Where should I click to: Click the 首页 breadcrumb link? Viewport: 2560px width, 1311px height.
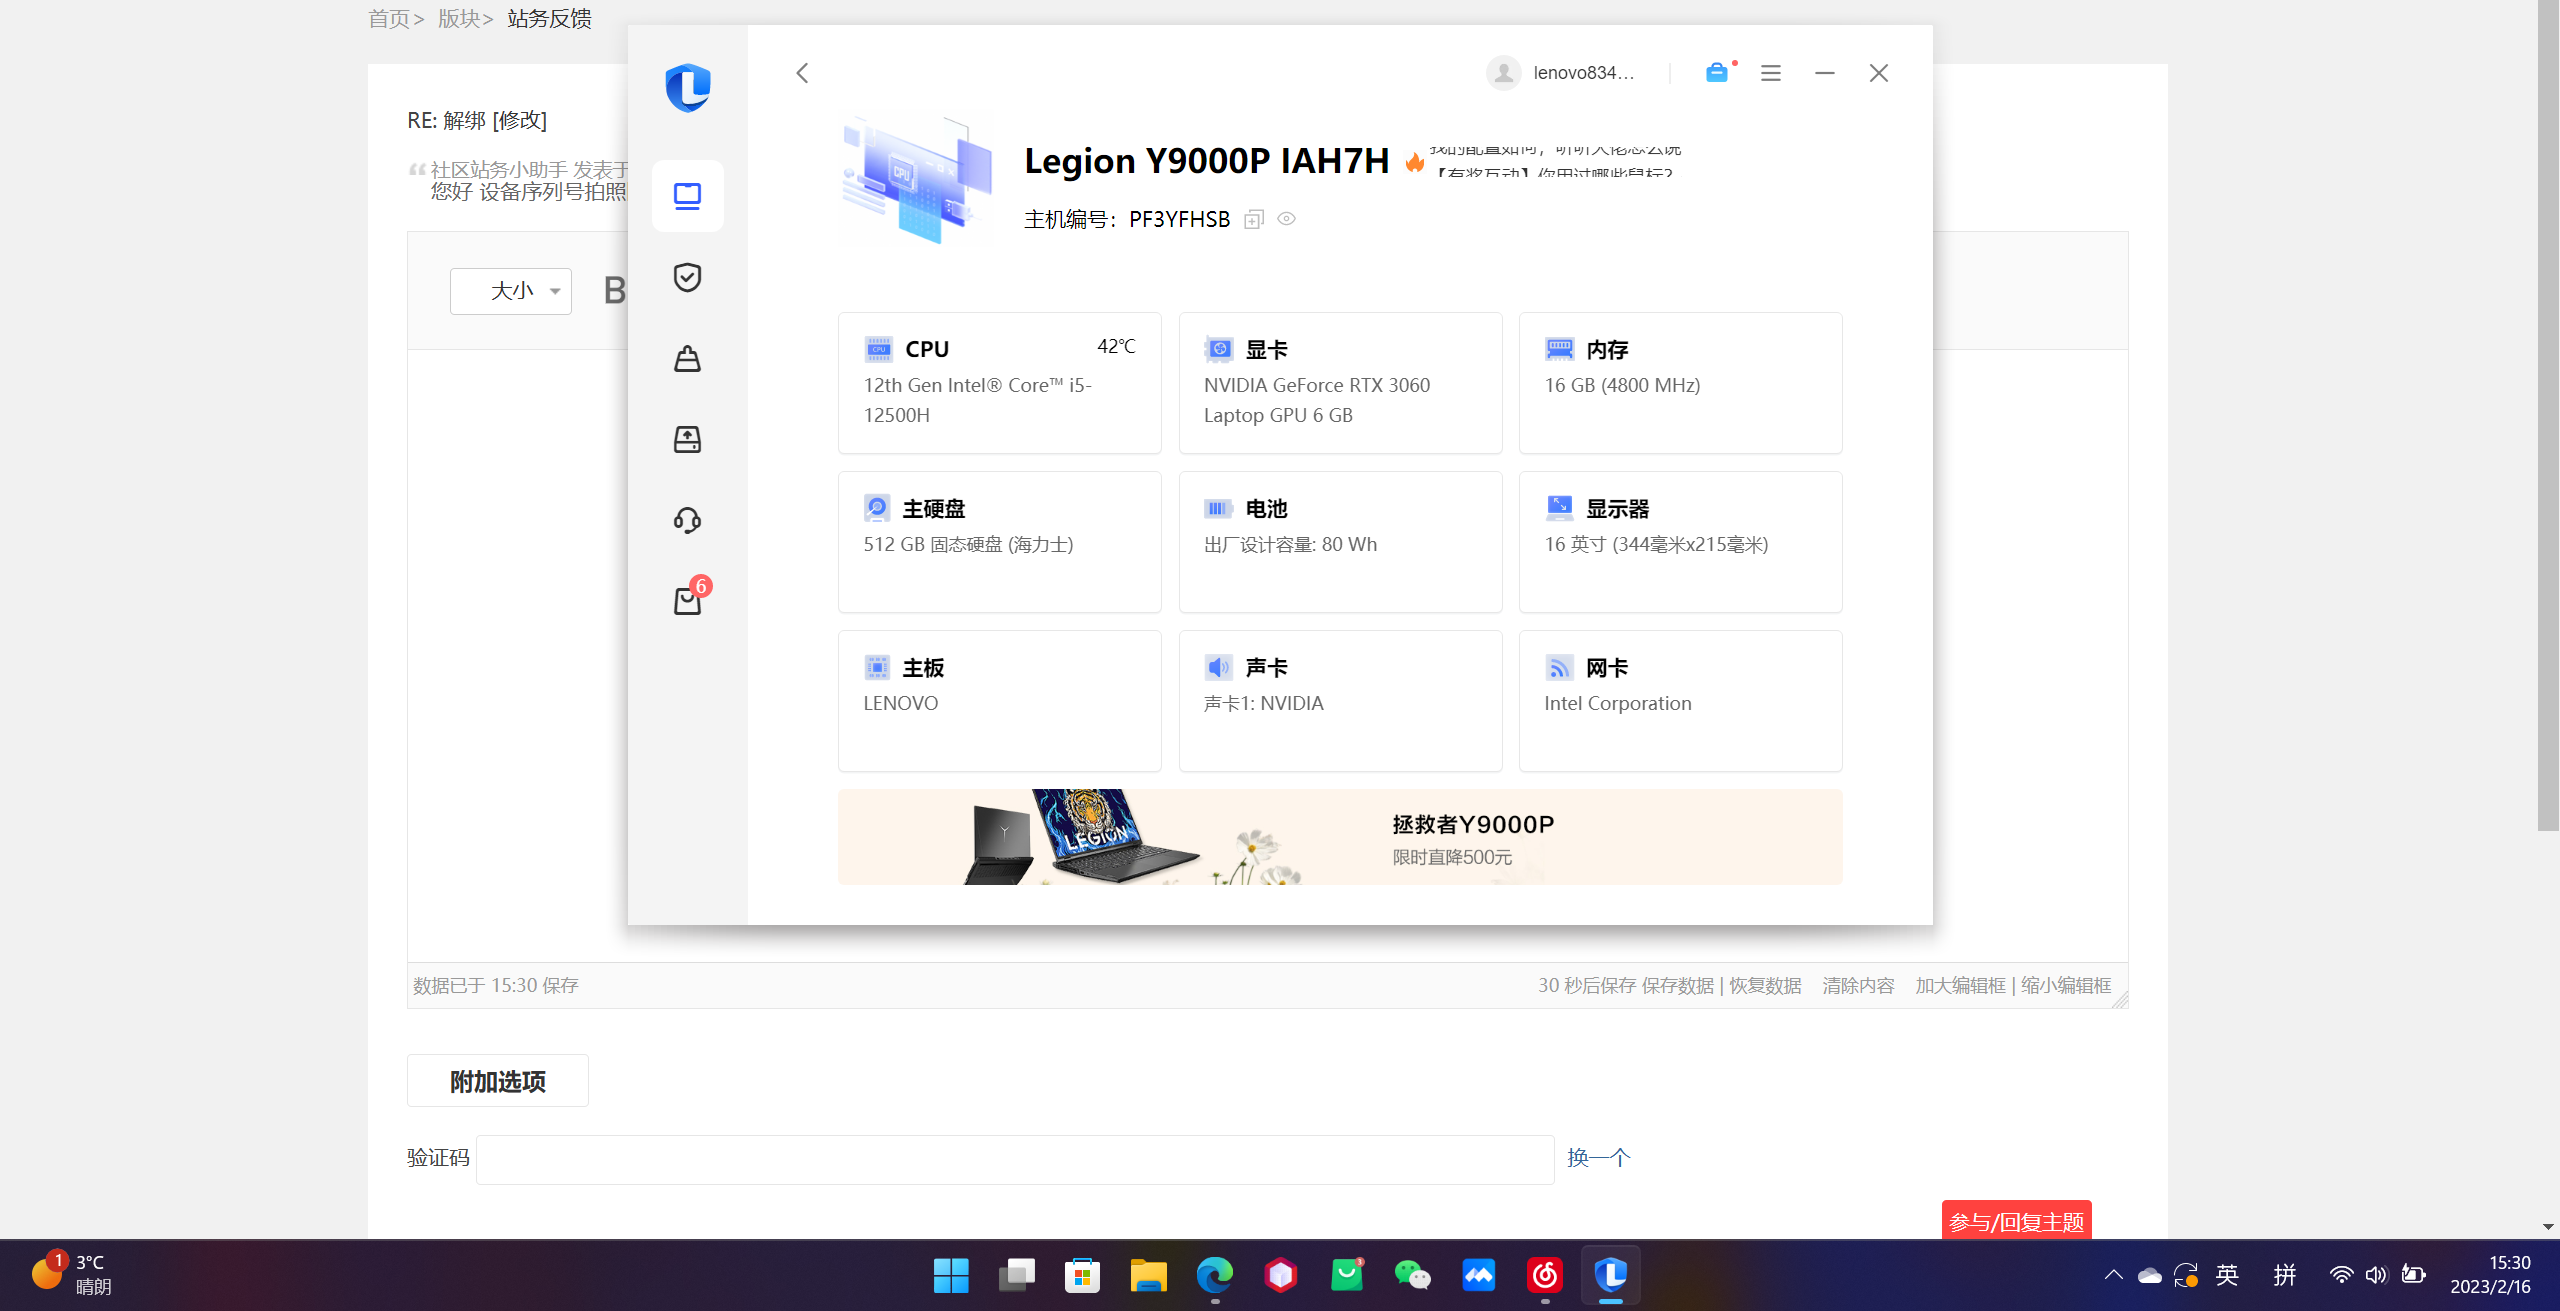(389, 18)
